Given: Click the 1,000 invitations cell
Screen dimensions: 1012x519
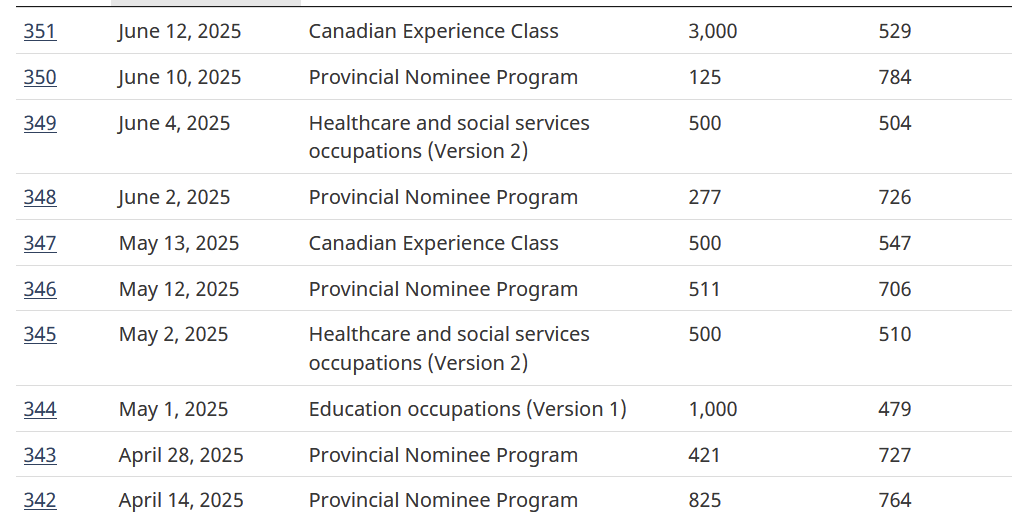Looking at the screenshot, I should click(712, 409).
